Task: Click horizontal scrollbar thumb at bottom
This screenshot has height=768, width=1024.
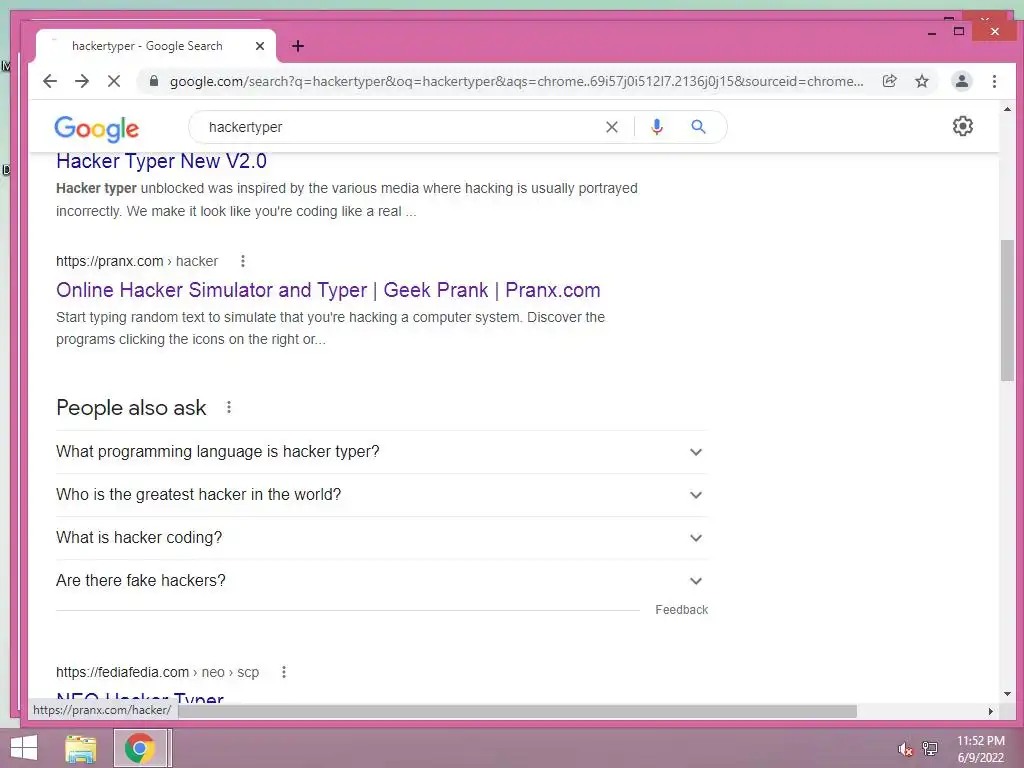Action: click(x=516, y=711)
